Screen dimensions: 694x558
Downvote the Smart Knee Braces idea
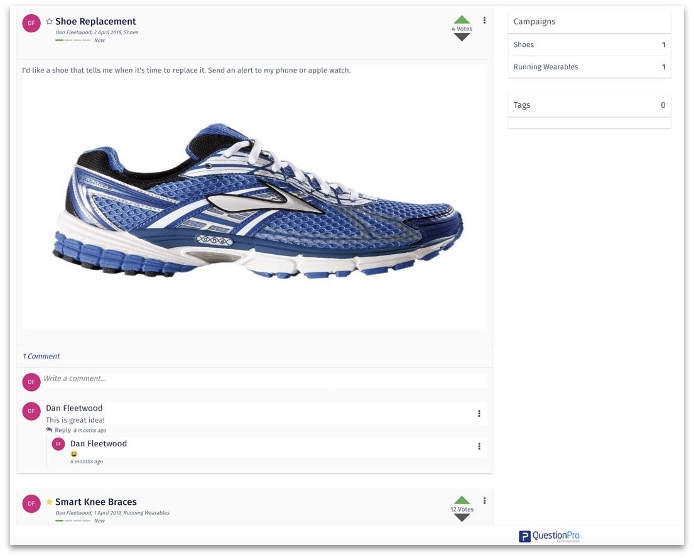coord(462,517)
